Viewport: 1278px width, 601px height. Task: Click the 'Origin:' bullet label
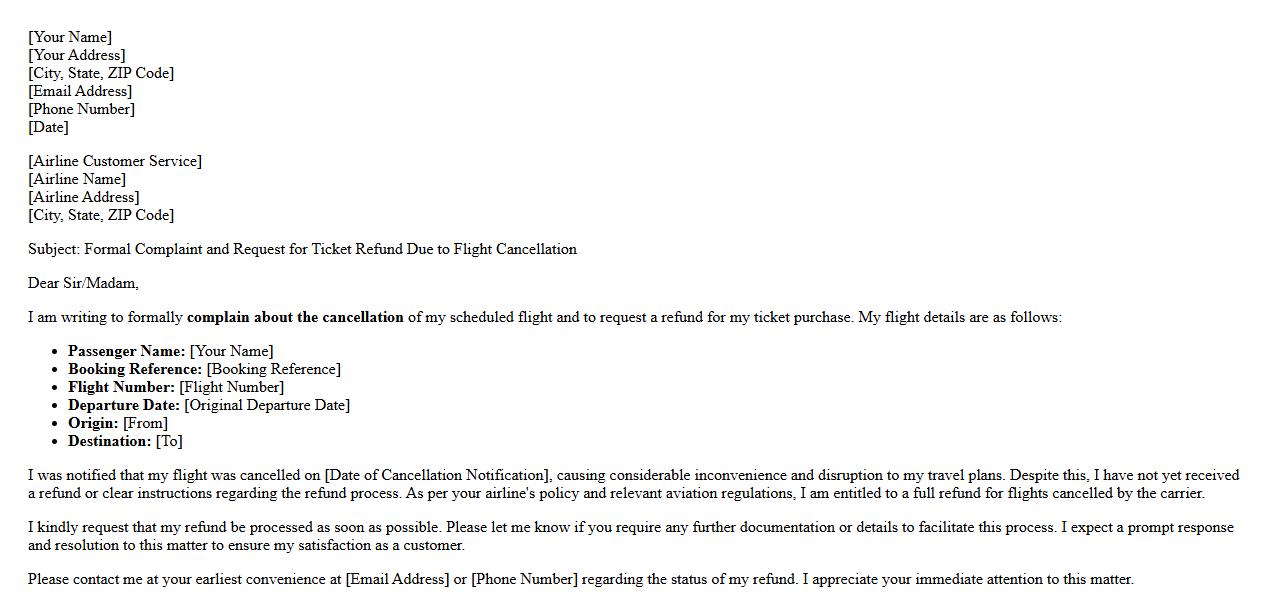pos(93,423)
